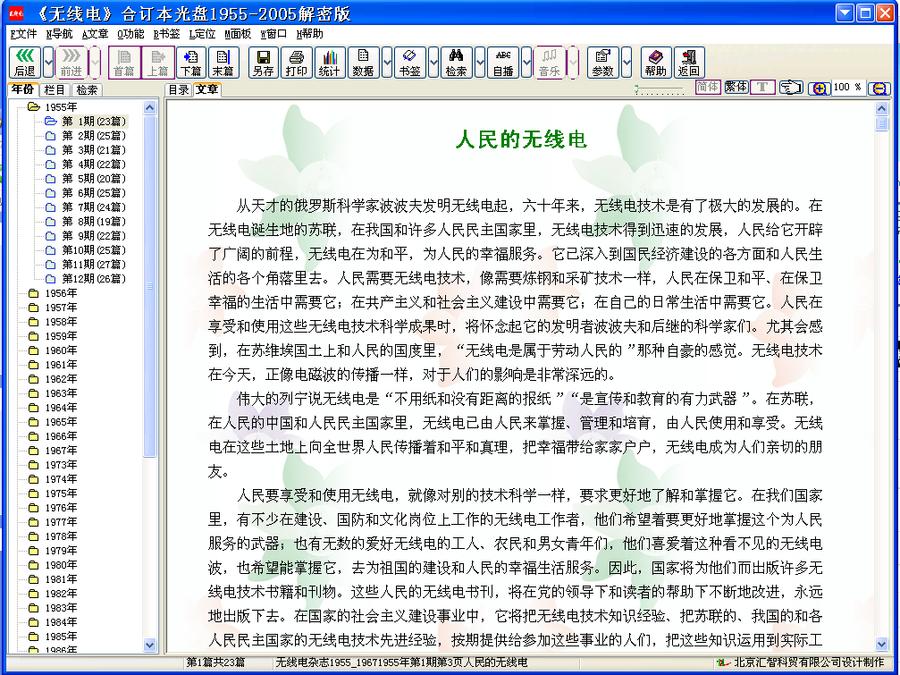Click the 检索 binoculars toolbar button
The height and width of the screenshot is (675, 900).
click(x=456, y=63)
